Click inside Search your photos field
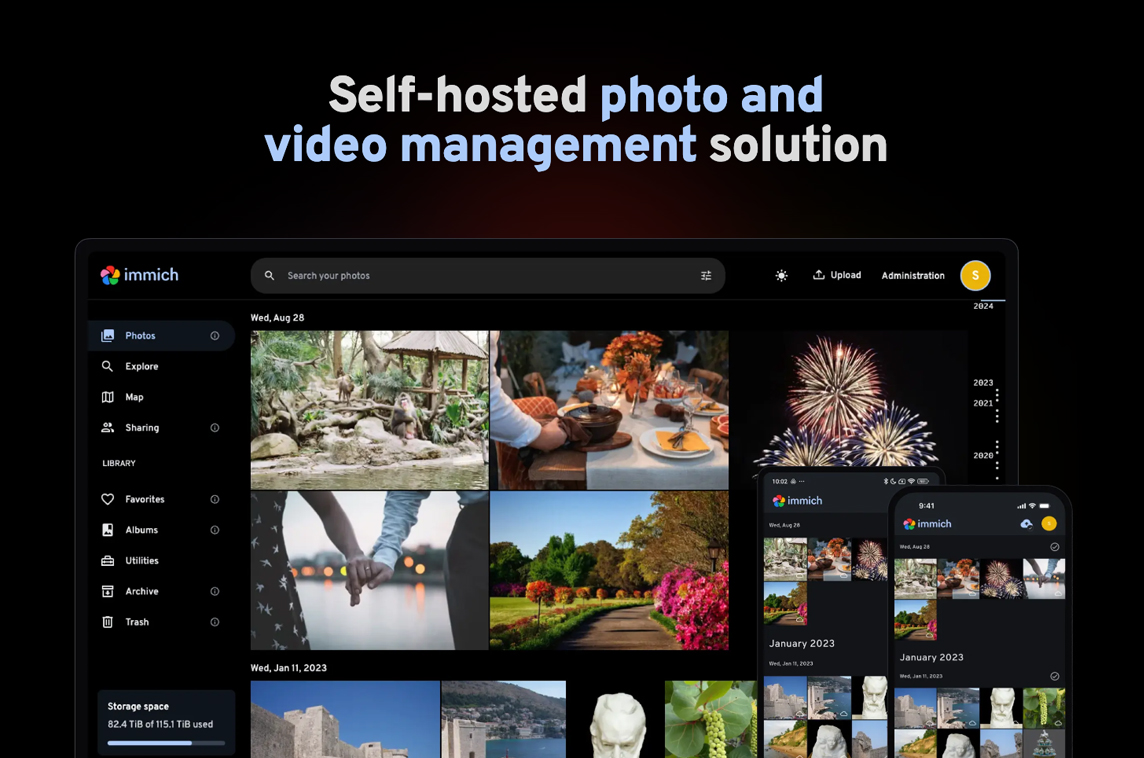This screenshot has width=1144, height=758. [x=480, y=276]
